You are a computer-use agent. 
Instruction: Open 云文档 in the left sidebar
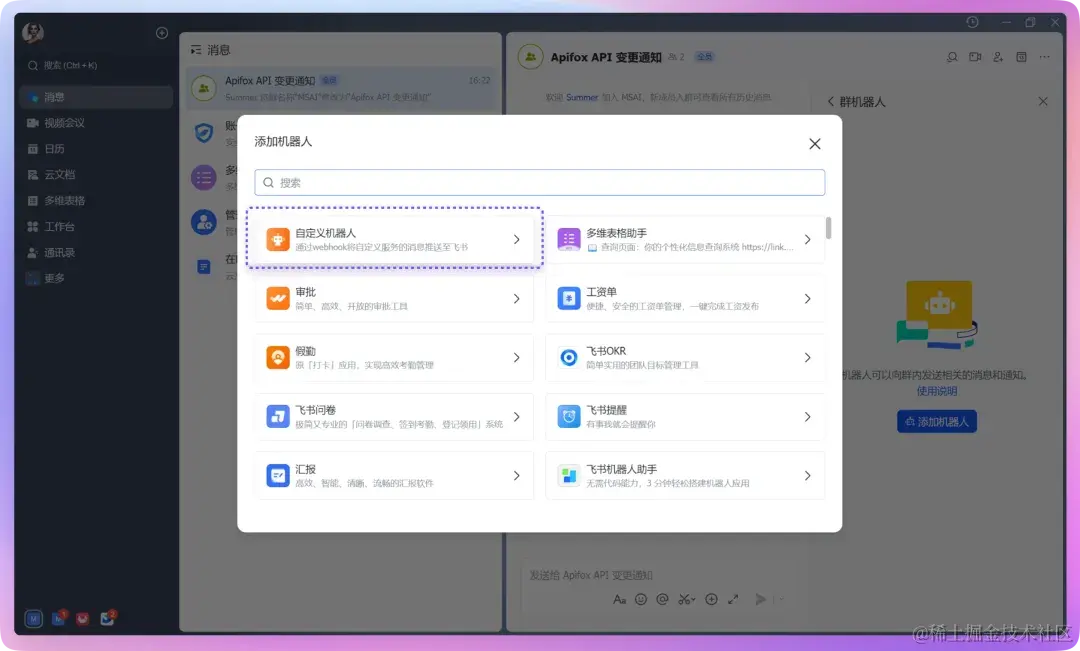coord(96,175)
